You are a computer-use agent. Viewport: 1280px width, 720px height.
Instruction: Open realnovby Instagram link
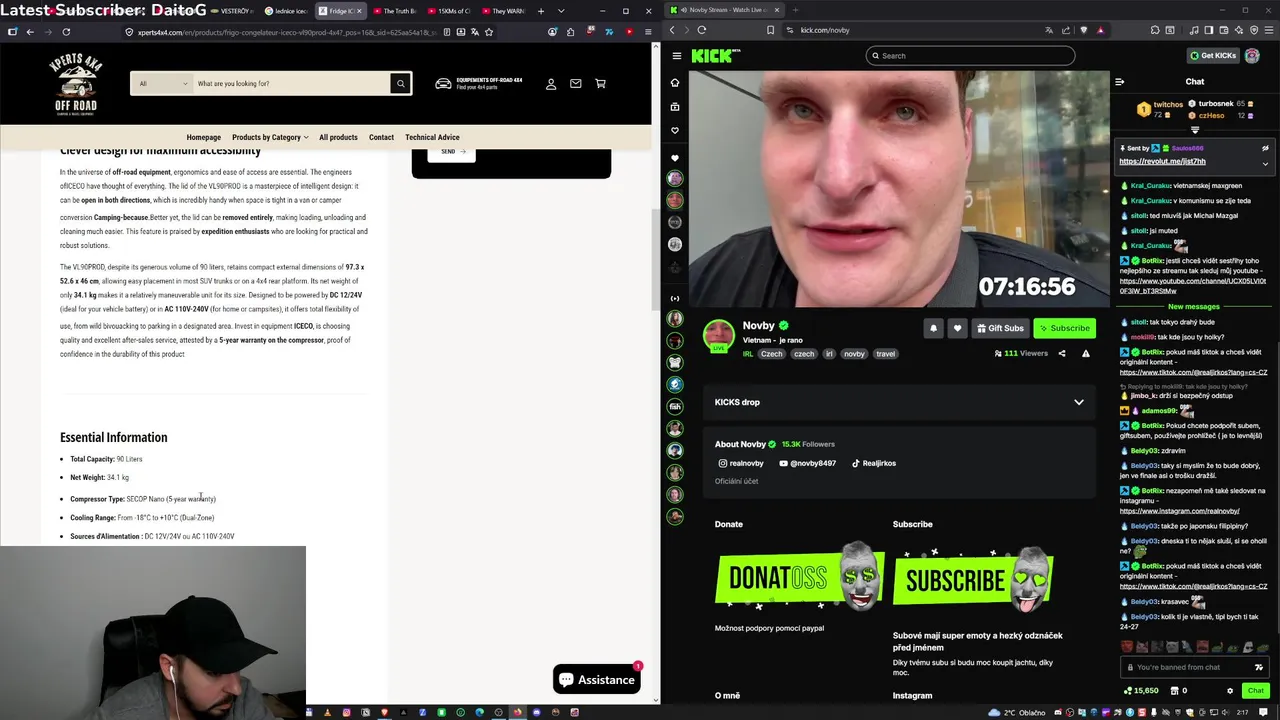741,463
